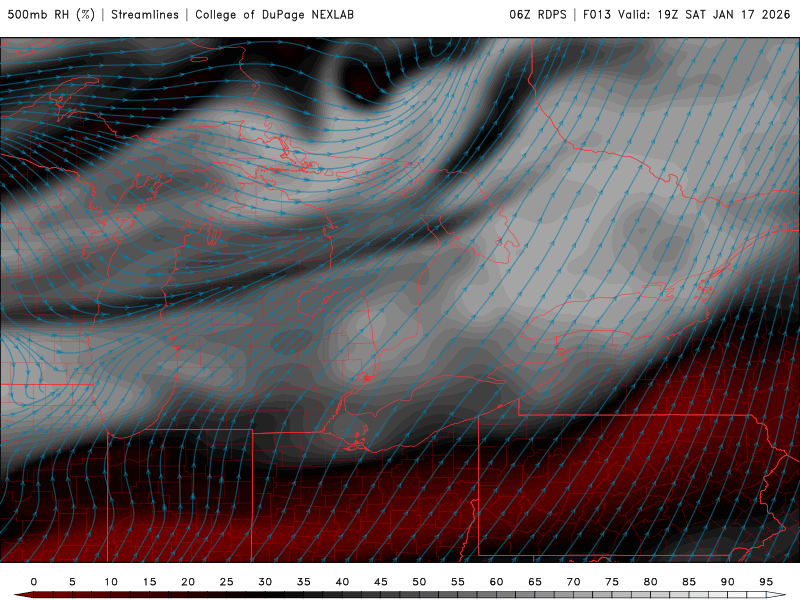Click the '70' color scale label
This screenshot has width=800, height=600.
coord(573,582)
